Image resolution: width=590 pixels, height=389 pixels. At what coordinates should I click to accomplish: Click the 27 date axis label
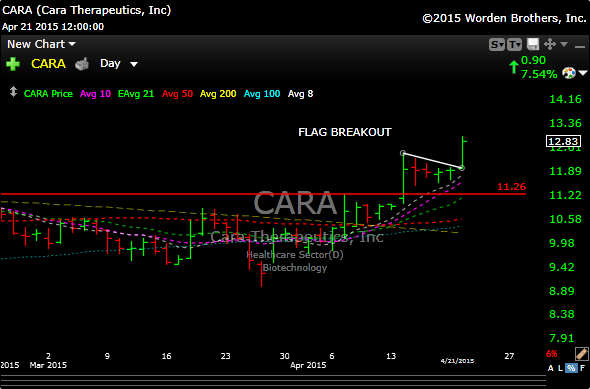[x=509, y=356]
